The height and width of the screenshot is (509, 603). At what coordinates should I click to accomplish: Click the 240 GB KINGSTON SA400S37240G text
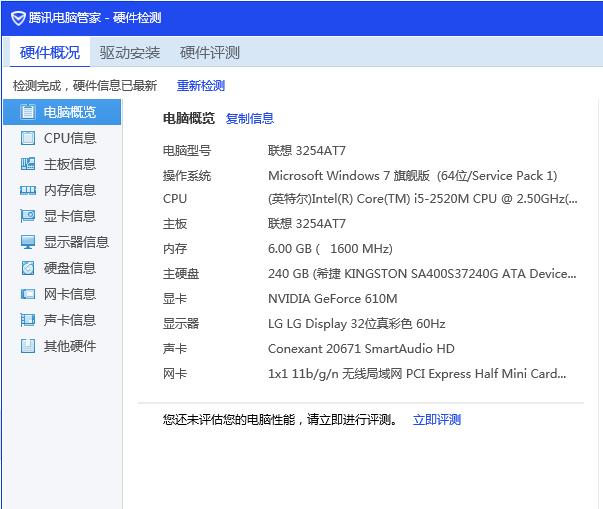pyautogui.click(x=422, y=274)
